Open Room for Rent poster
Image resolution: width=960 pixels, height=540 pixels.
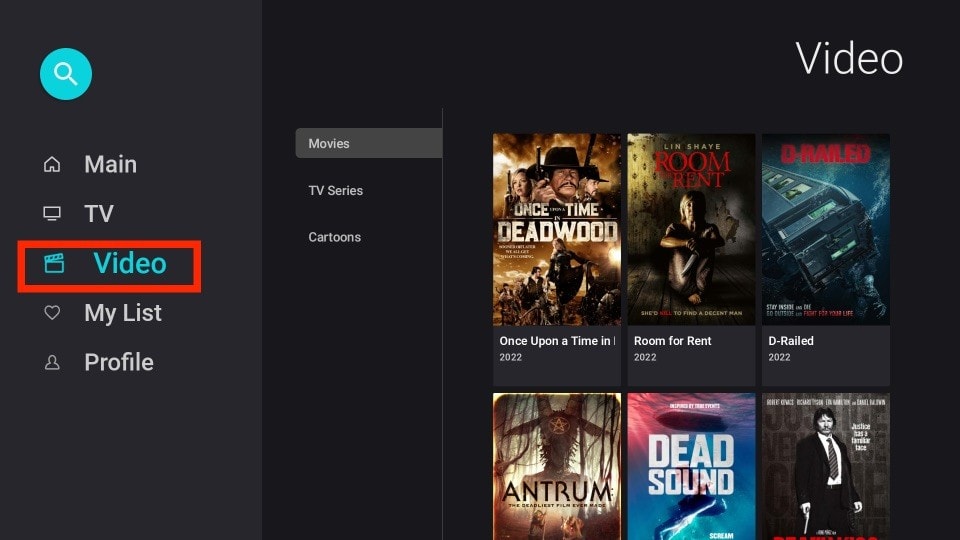691,230
